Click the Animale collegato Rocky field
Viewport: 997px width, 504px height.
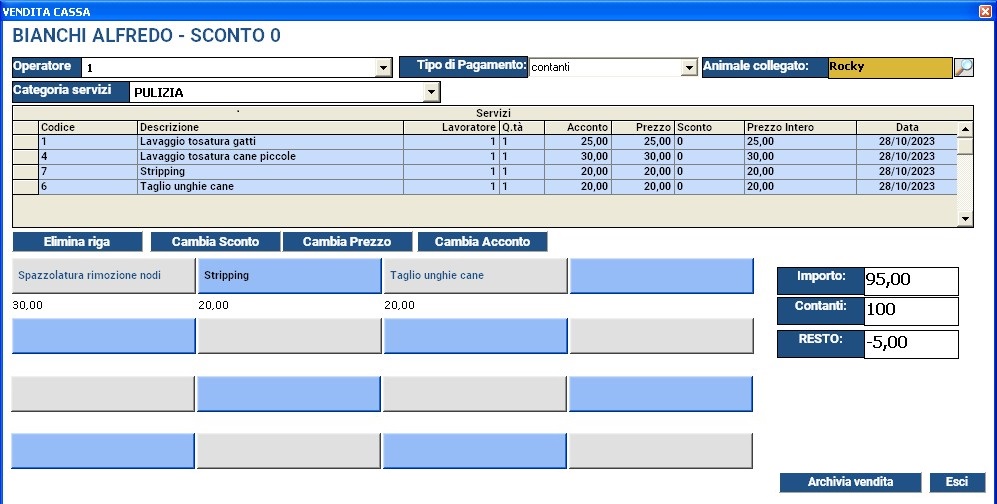pyautogui.click(x=889, y=68)
